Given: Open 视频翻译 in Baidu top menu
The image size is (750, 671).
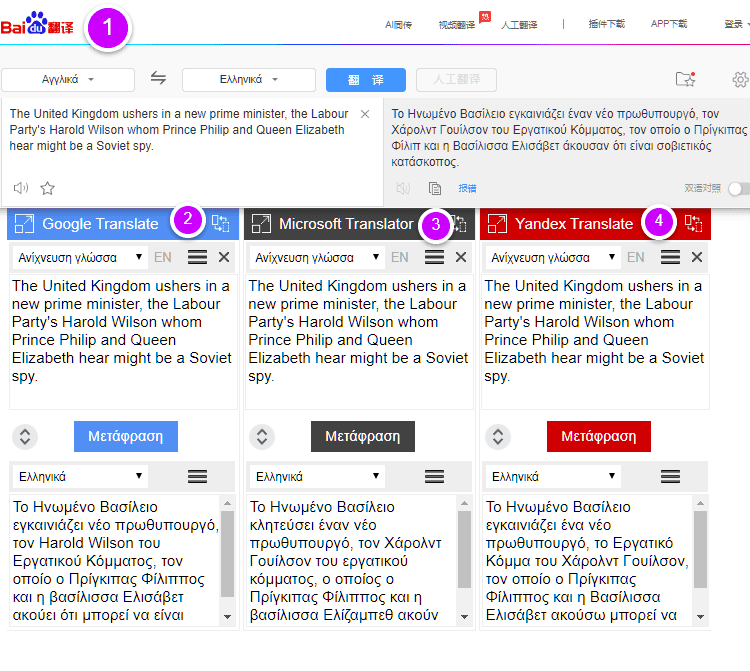Looking at the screenshot, I should pos(457,24).
